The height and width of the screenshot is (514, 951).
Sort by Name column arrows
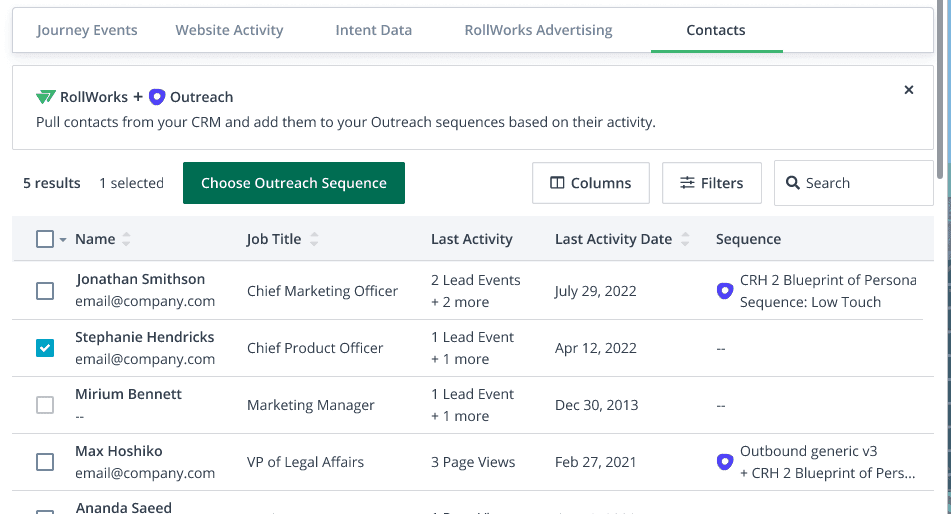[126, 240]
